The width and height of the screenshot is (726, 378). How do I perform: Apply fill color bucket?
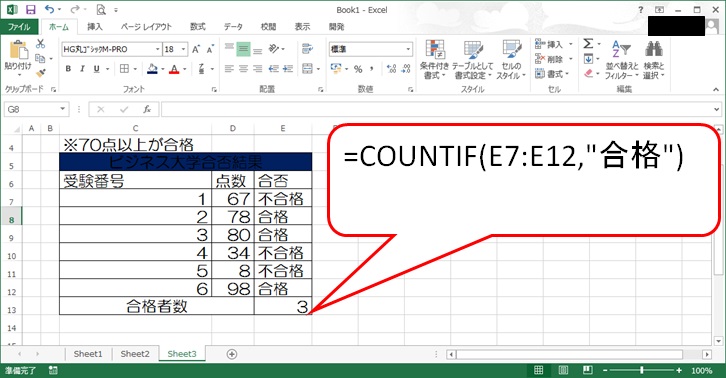click(x=152, y=69)
